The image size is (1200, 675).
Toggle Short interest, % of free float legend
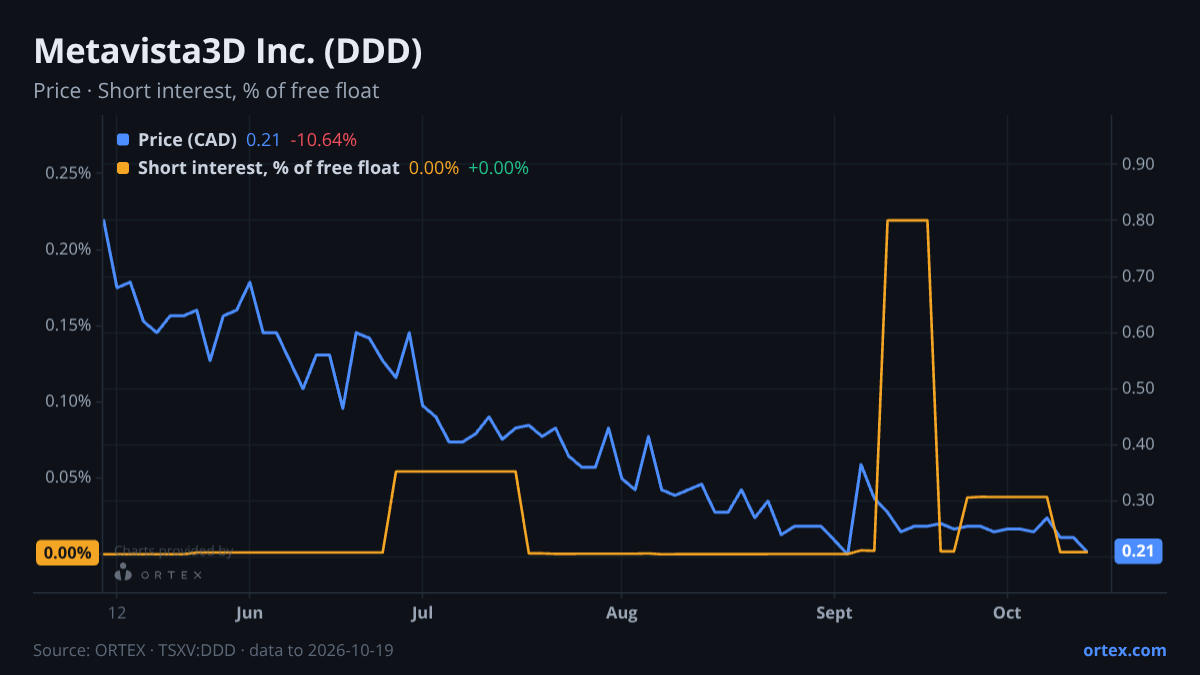tap(268, 168)
